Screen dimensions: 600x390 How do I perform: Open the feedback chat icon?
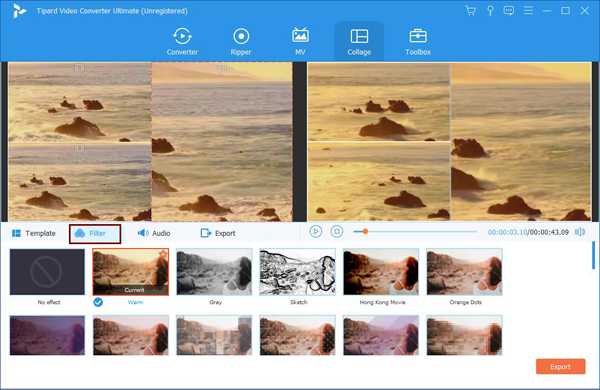click(509, 11)
